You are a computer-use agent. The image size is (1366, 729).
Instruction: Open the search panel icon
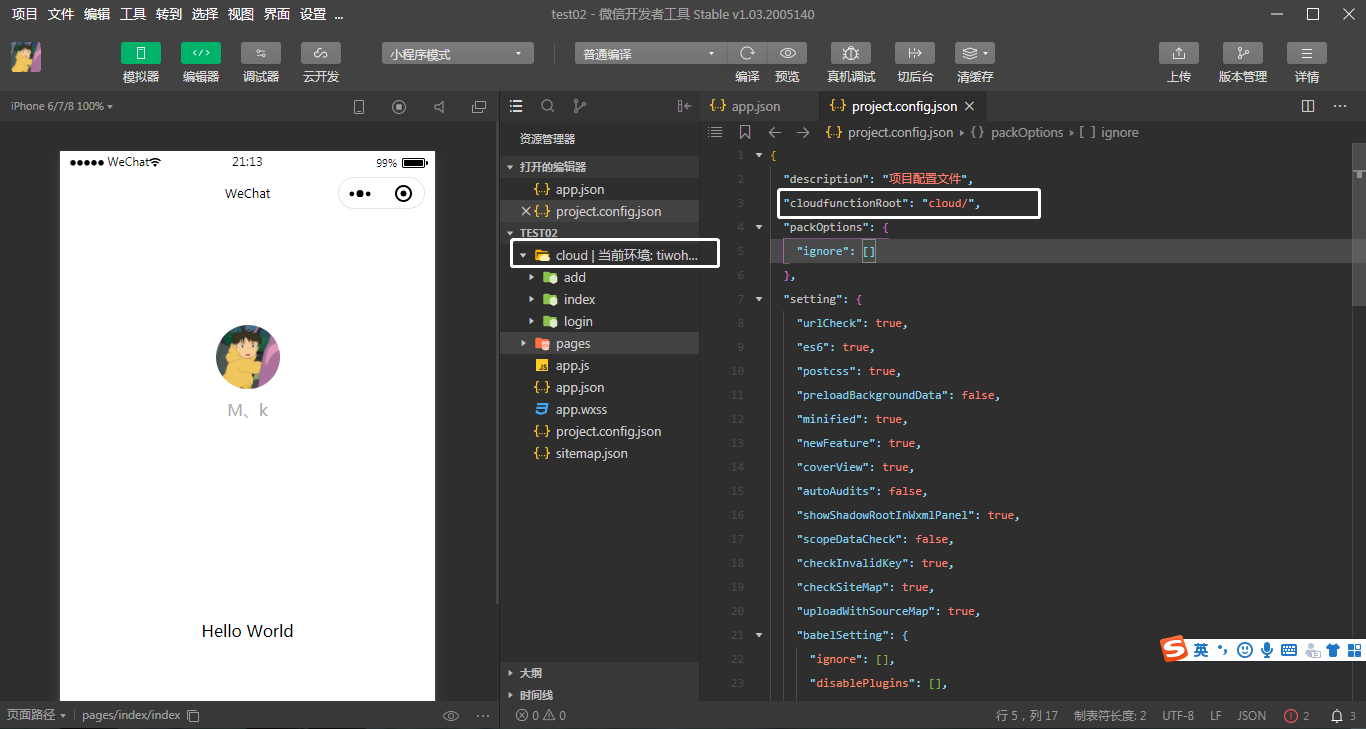548,106
